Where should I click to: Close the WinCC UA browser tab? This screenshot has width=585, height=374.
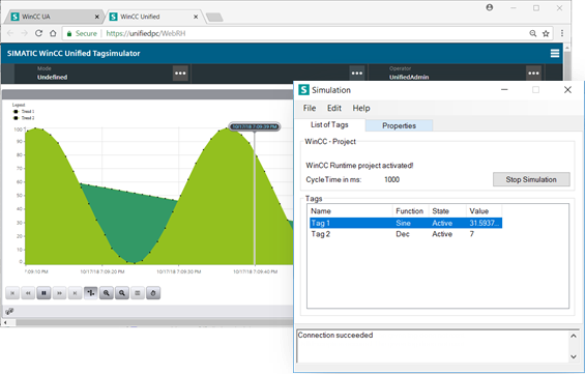click(97, 17)
